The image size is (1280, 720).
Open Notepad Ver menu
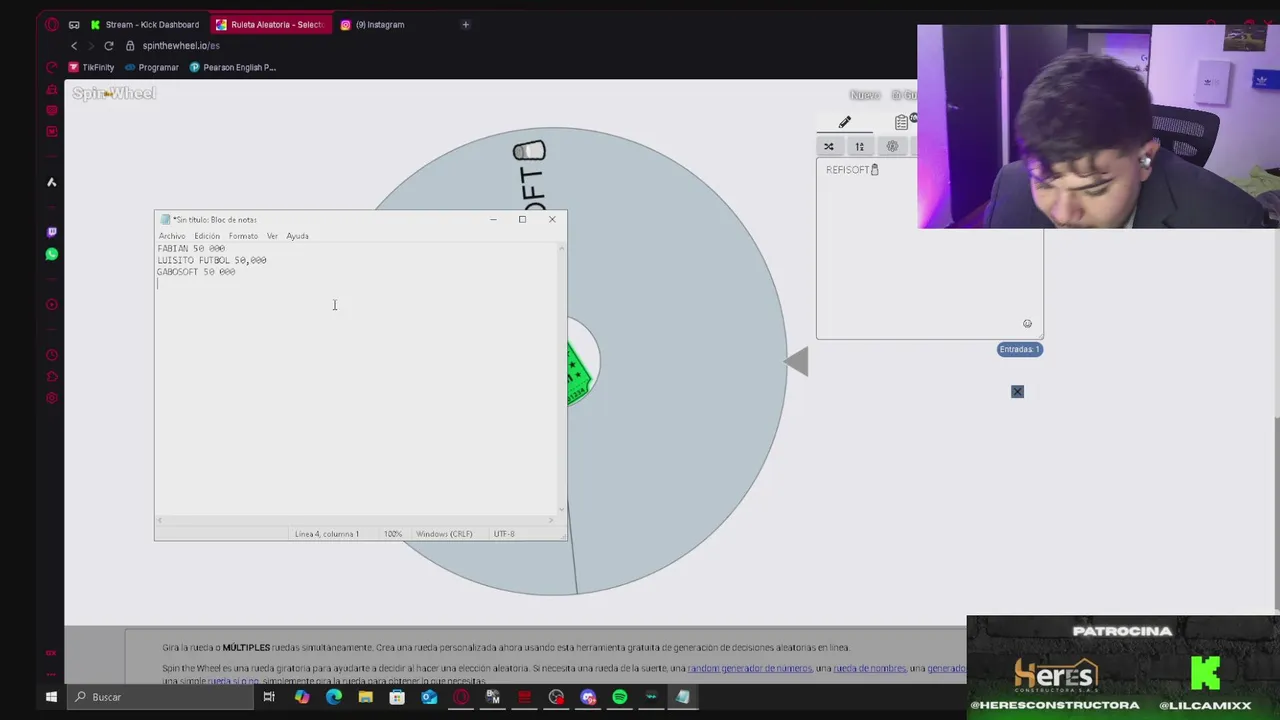272,236
